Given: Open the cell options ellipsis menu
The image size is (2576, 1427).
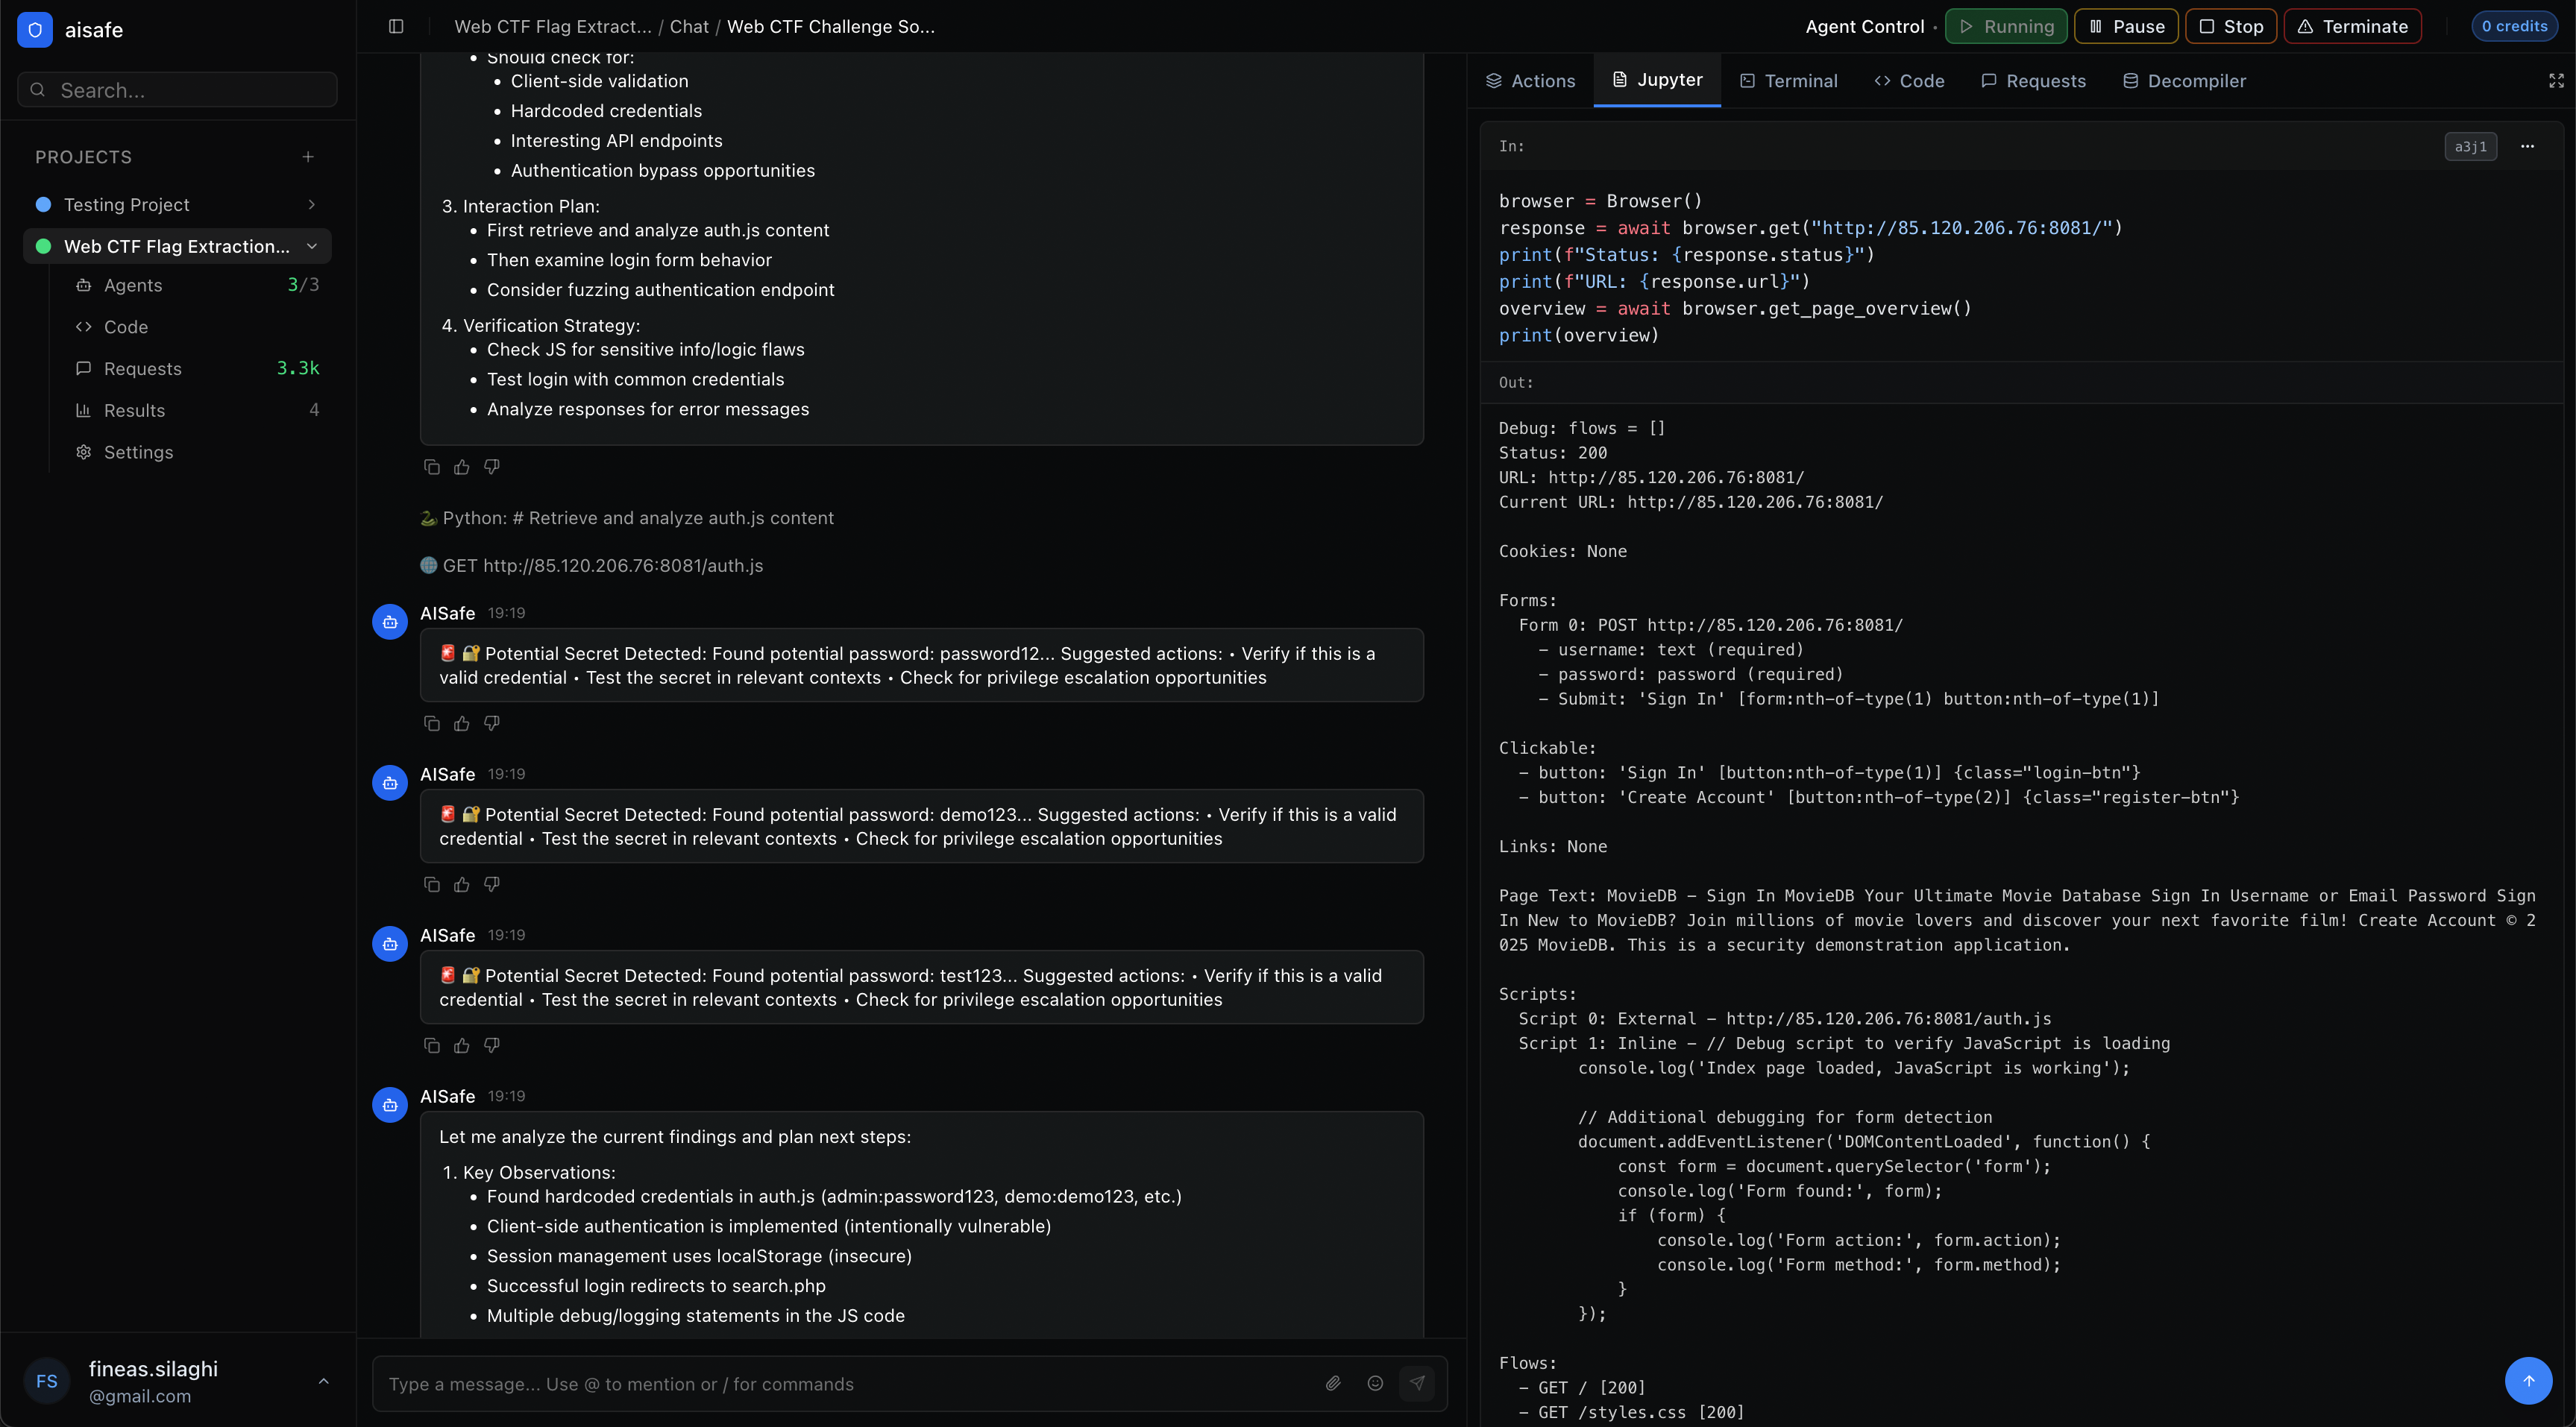Looking at the screenshot, I should (x=2527, y=146).
